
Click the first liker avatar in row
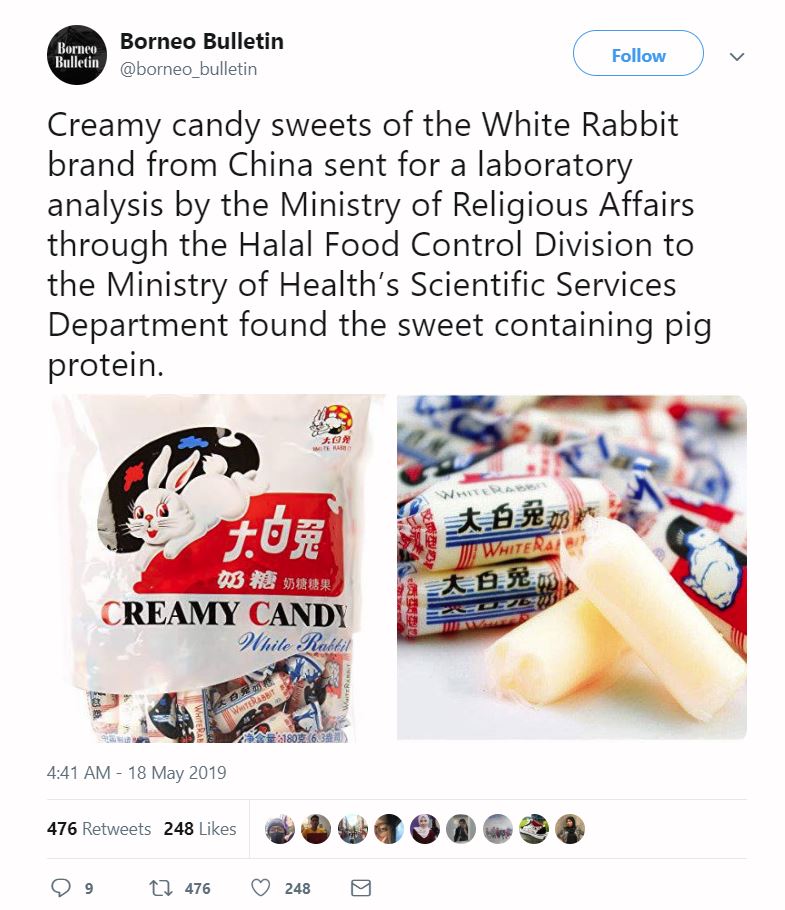click(x=280, y=829)
